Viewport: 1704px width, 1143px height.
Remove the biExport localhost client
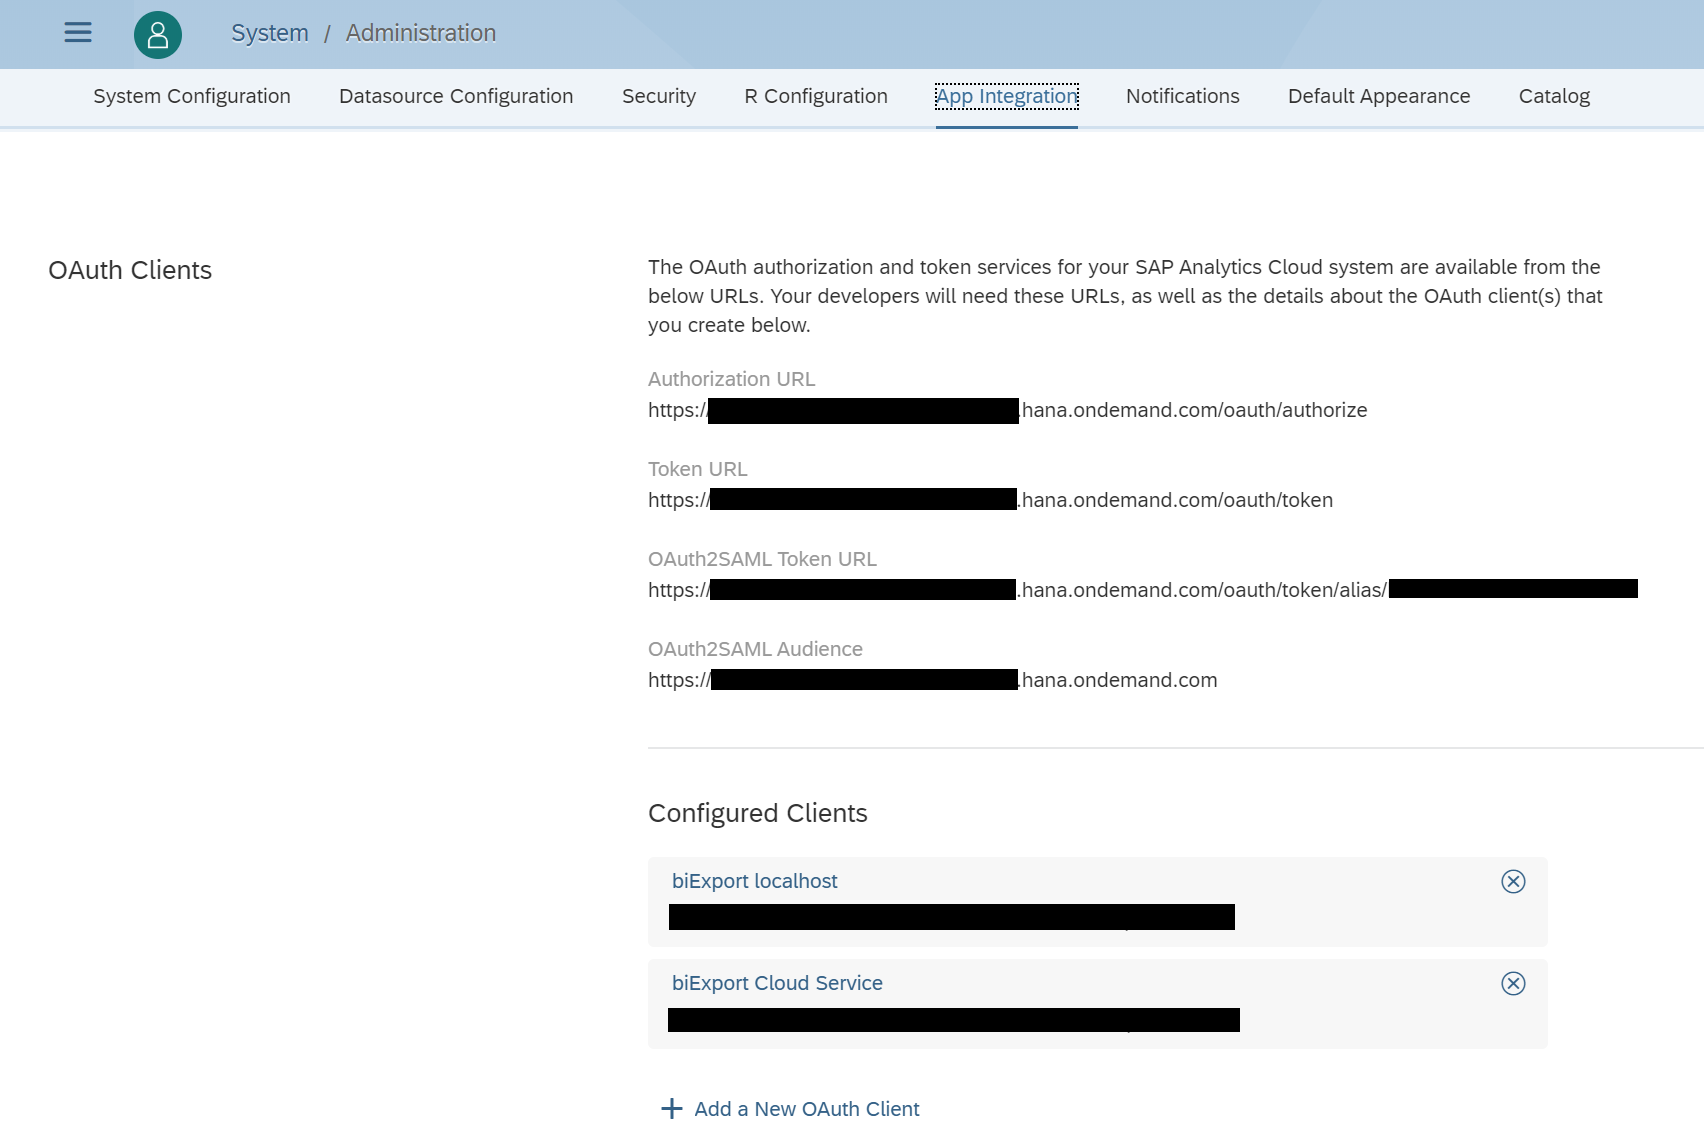point(1513,881)
